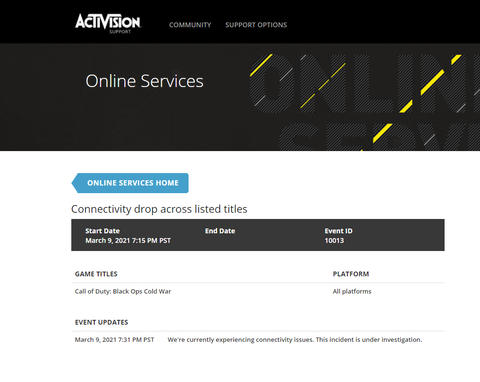The height and width of the screenshot is (382, 480).
Task: Select 'Call of Duty: Black Ops Cold War' row
Action: pos(258,291)
